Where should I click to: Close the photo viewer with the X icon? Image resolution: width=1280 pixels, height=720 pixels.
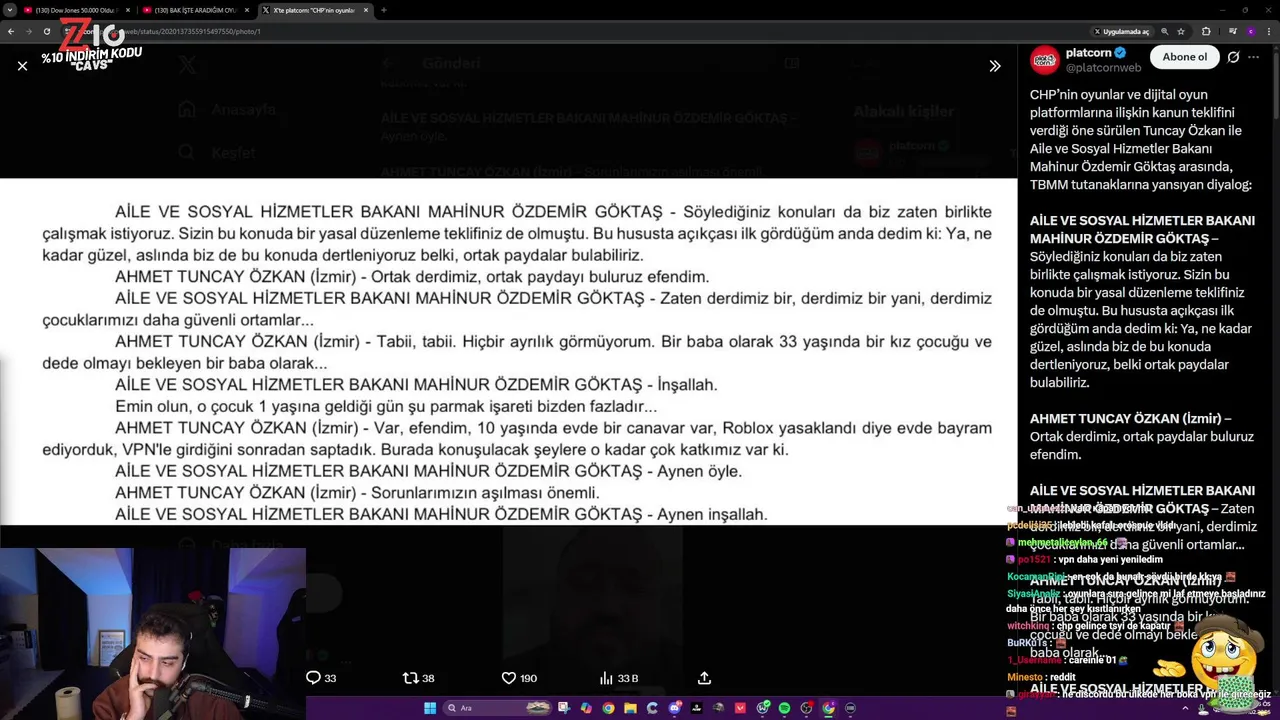click(x=22, y=66)
